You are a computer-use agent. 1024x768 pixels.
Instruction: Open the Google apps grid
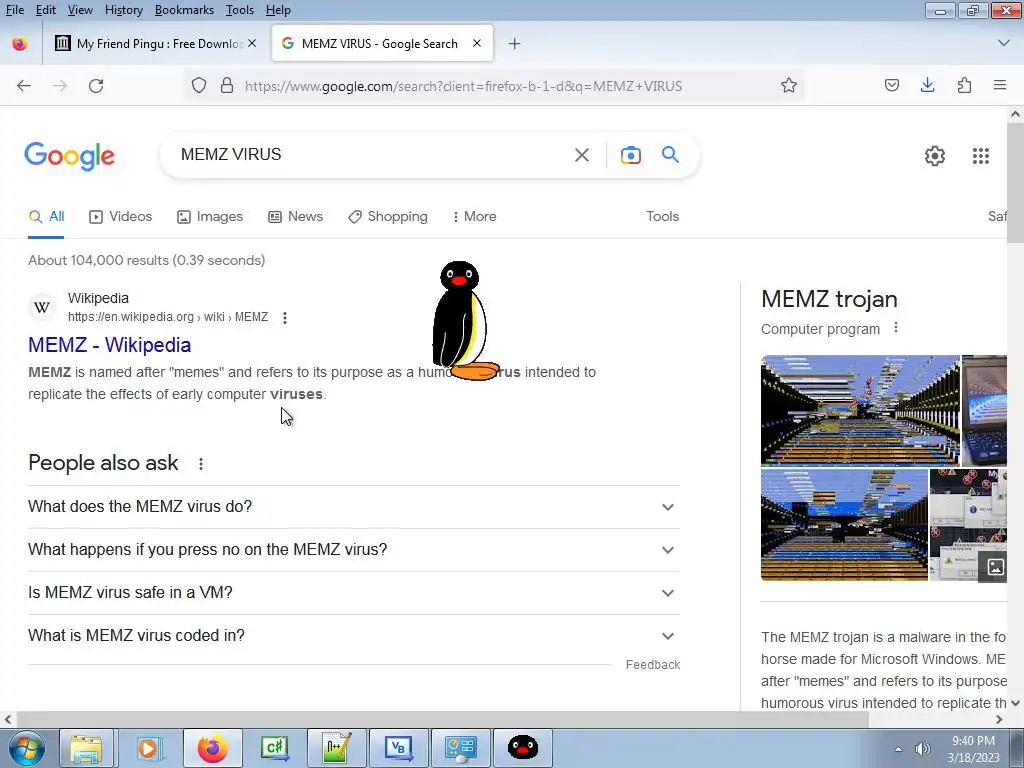tap(981, 155)
